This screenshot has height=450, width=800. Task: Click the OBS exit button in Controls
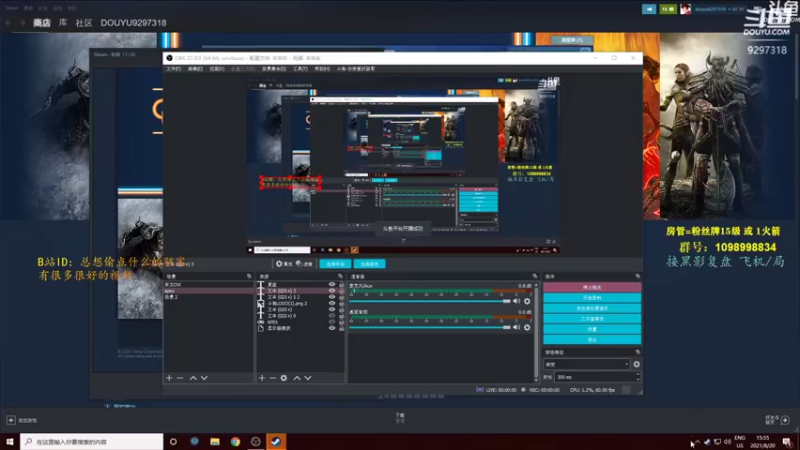click(592, 339)
